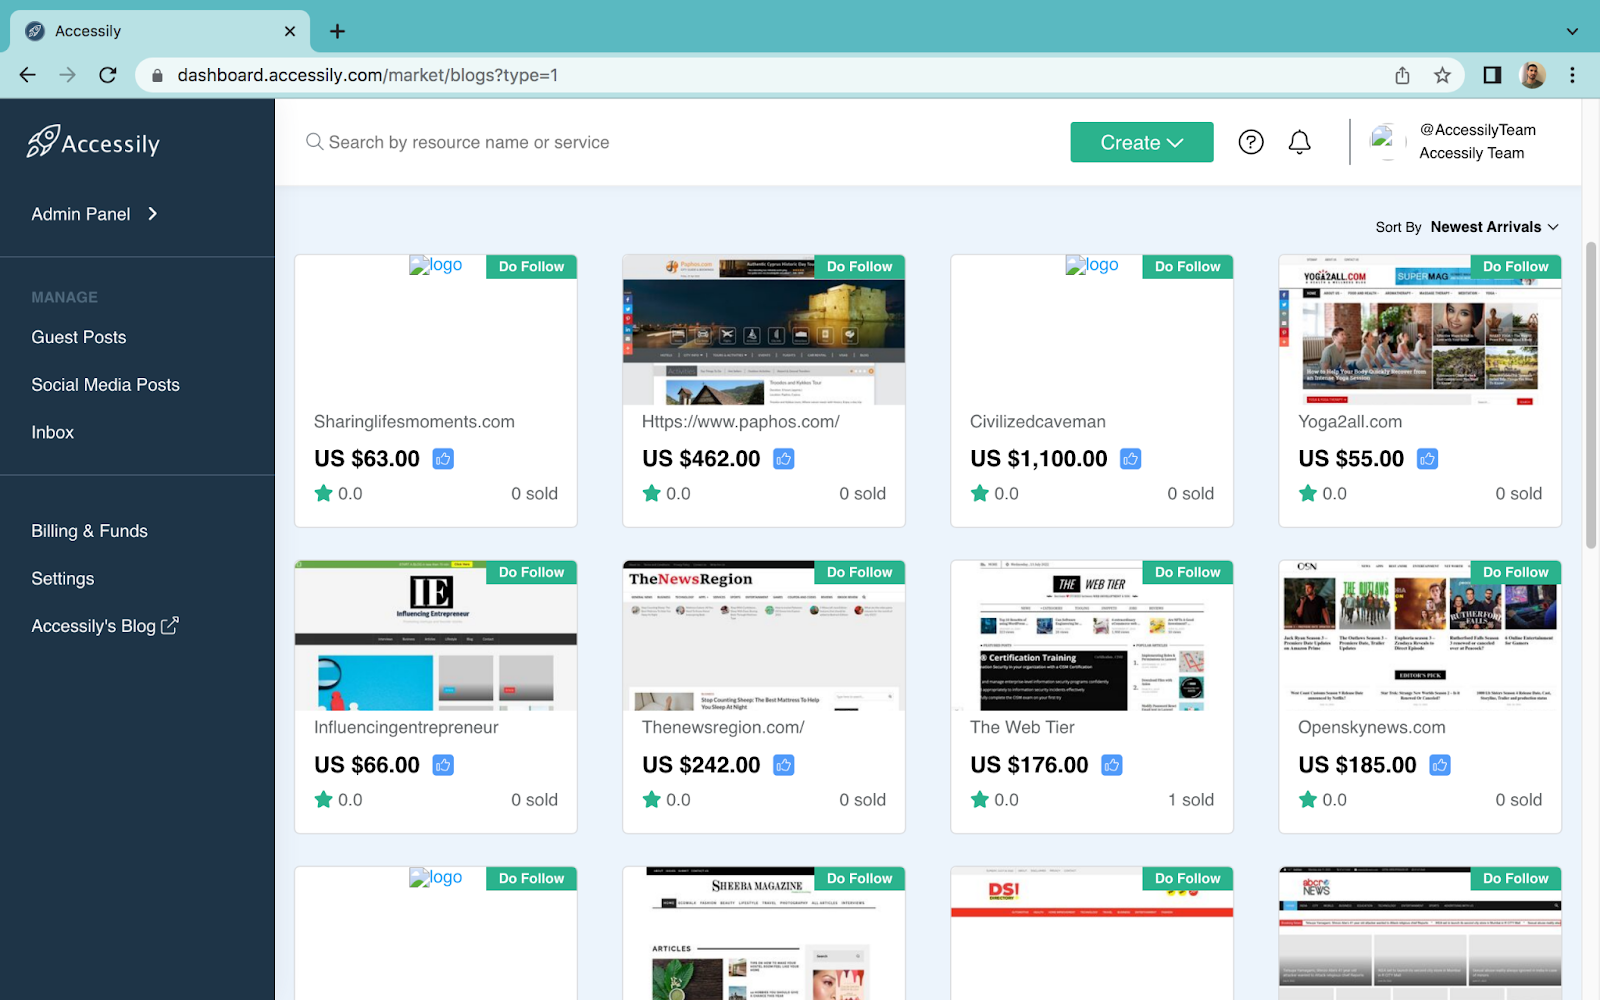This screenshot has height=1000, width=1600.
Task: Click the US $1,100.00 price
Action: click(1039, 459)
